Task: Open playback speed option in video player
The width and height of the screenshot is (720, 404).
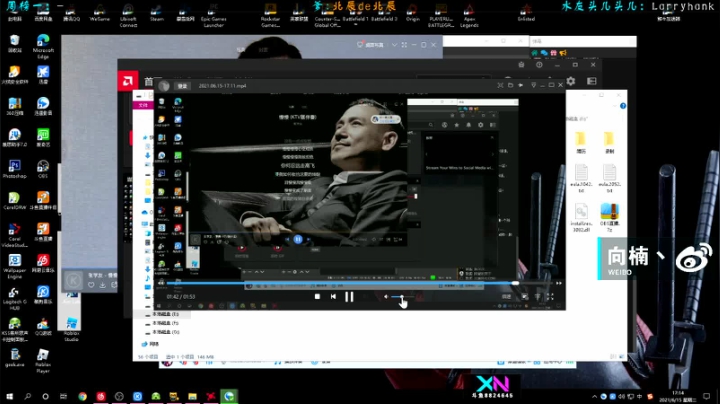Action: pyautogui.click(x=506, y=297)
